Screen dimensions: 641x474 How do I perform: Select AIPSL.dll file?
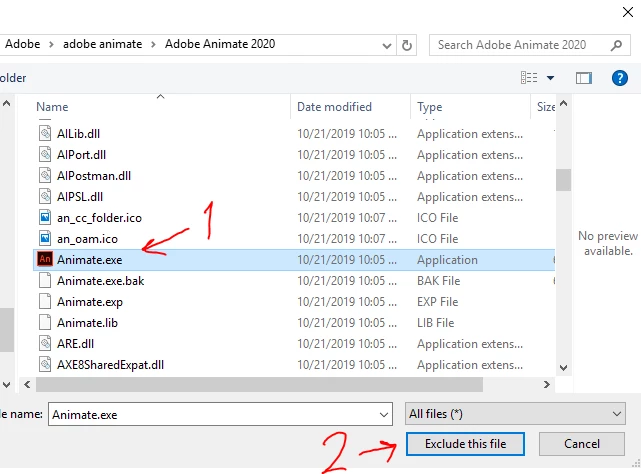pos(80,197)
